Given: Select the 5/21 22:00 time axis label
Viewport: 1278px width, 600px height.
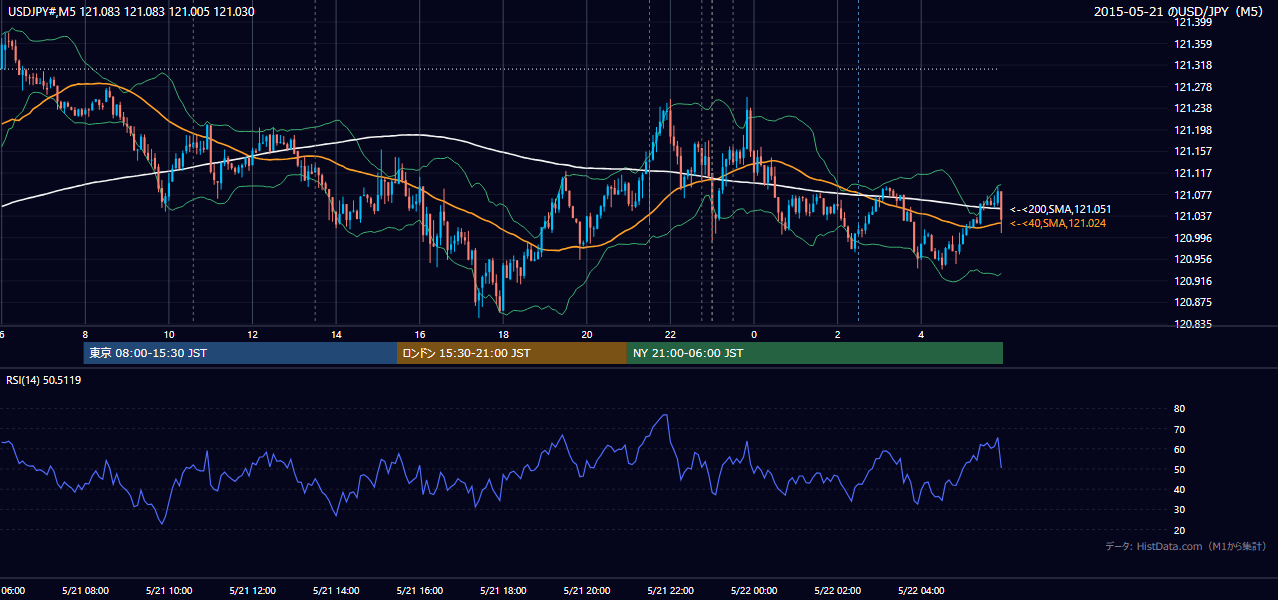Looking at the screenshot, I should [670, 591].
